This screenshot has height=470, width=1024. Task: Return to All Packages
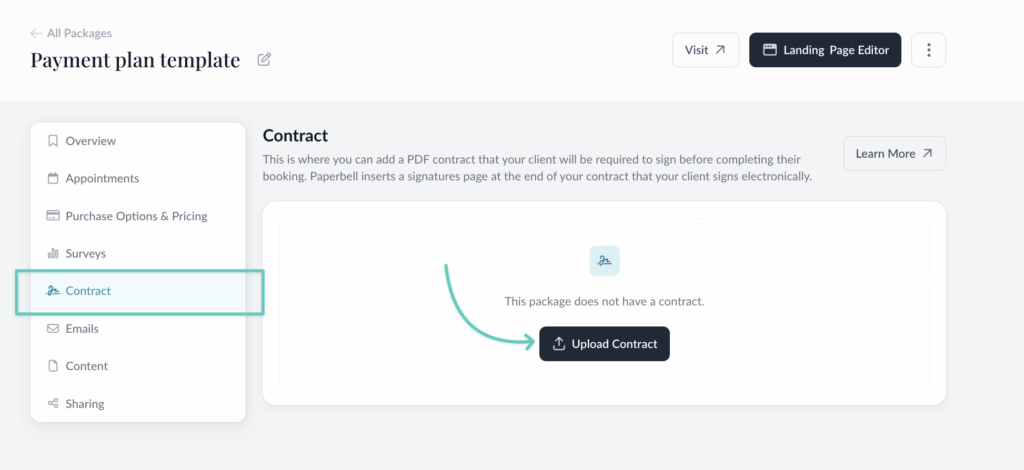[x=79, y=33]
